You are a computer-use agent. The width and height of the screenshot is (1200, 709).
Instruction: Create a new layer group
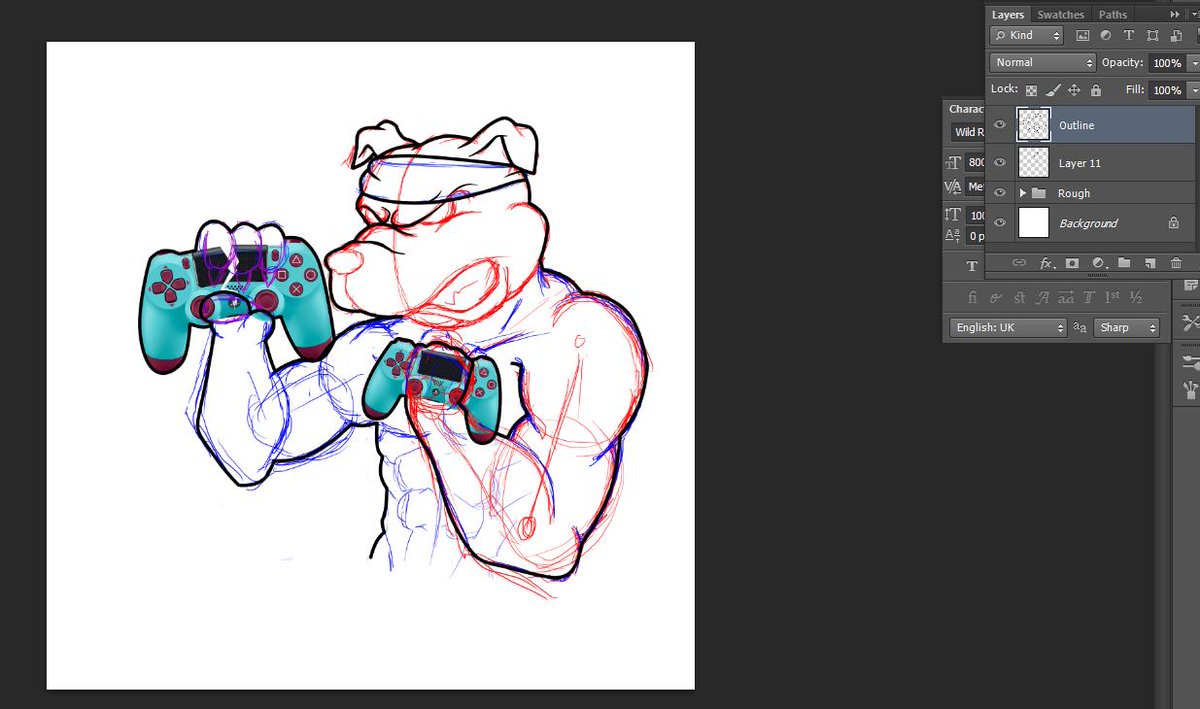click(1123, 263)
